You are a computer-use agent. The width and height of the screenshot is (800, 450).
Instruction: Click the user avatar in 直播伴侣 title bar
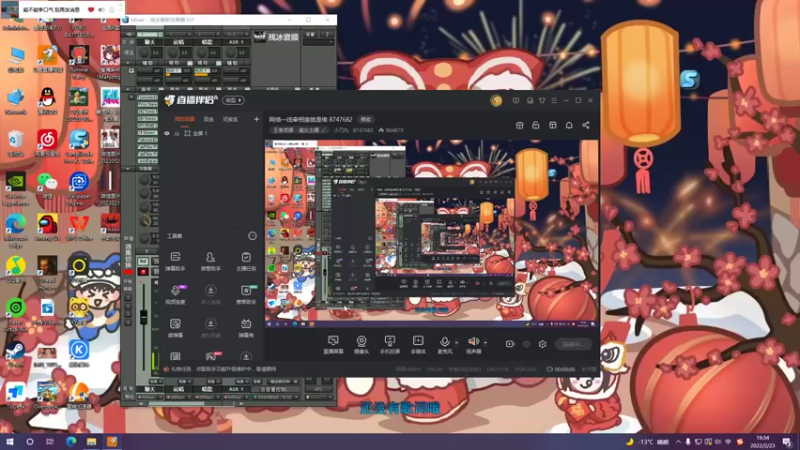[496, 101]
